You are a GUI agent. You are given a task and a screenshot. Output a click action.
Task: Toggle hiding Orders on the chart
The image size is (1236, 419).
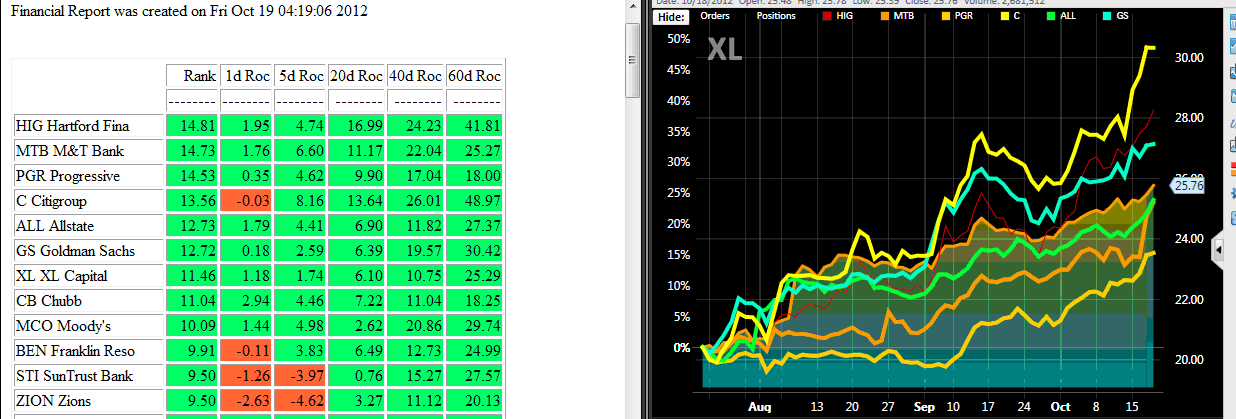[714, 16]
